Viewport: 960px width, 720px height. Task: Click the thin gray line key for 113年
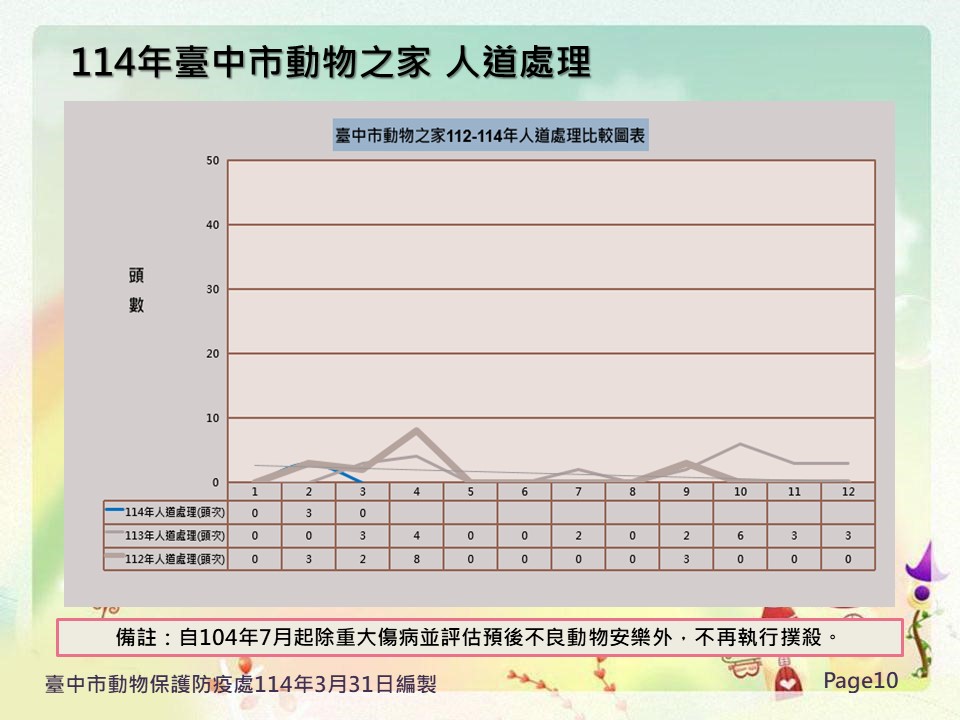click(x=114, y=532)
